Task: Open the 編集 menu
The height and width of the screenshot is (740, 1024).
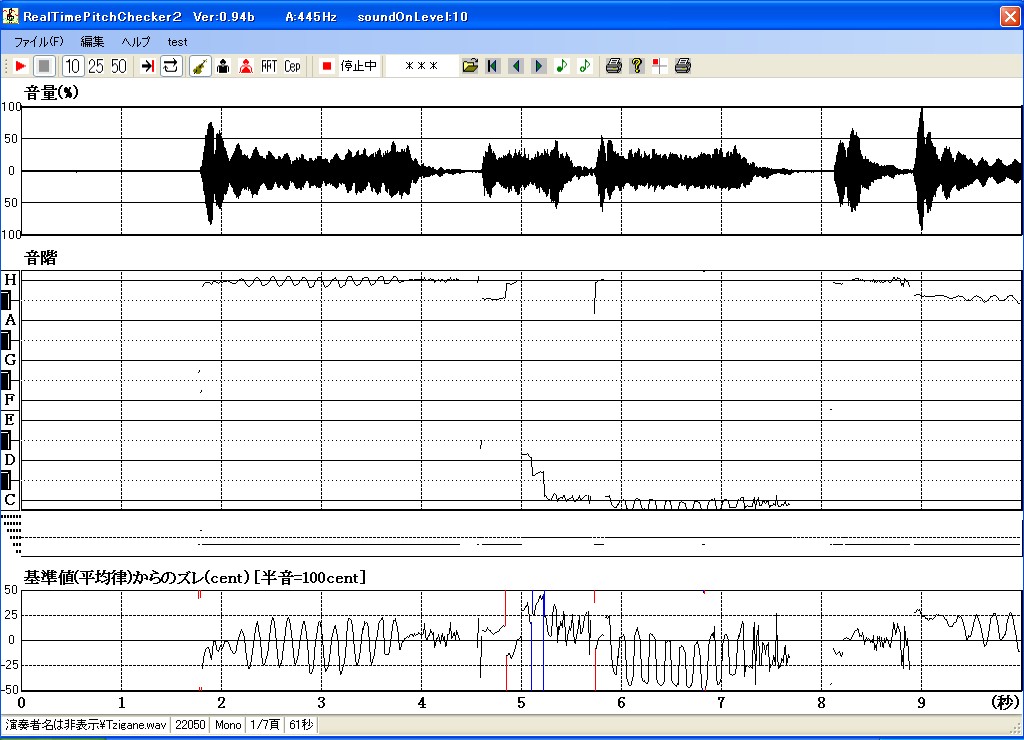Action: (92, 42)
